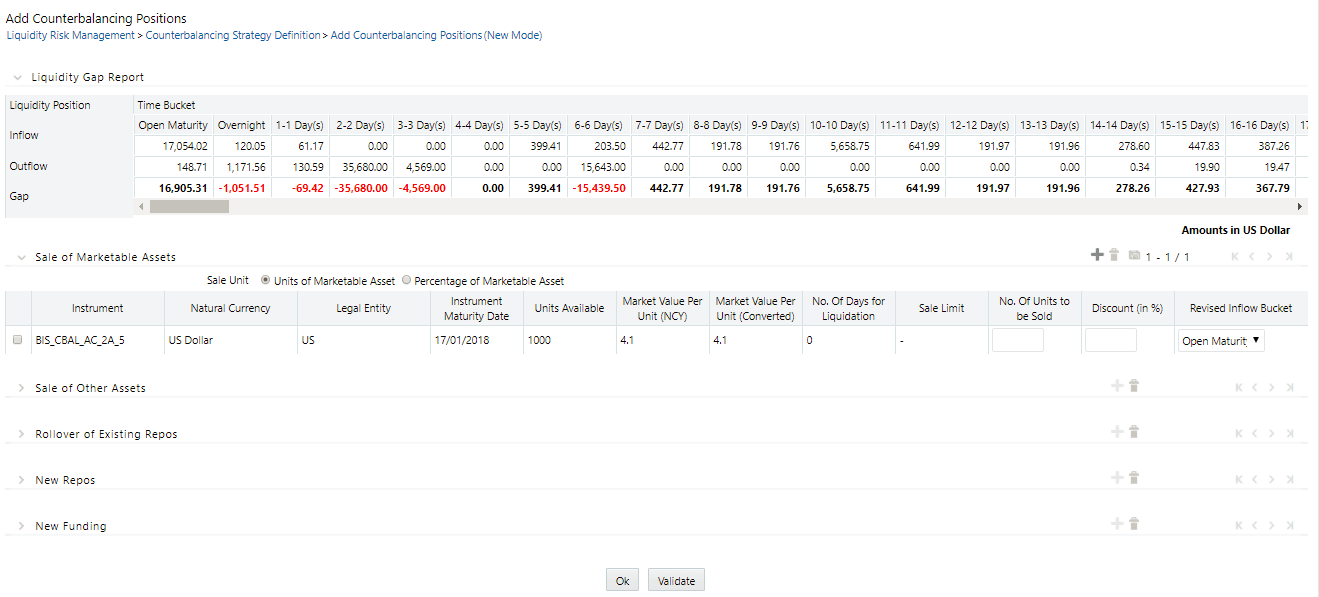The image size is (1319, 597).
Task: Click the gap report scroll left arrow
Action: click(141, 206)
